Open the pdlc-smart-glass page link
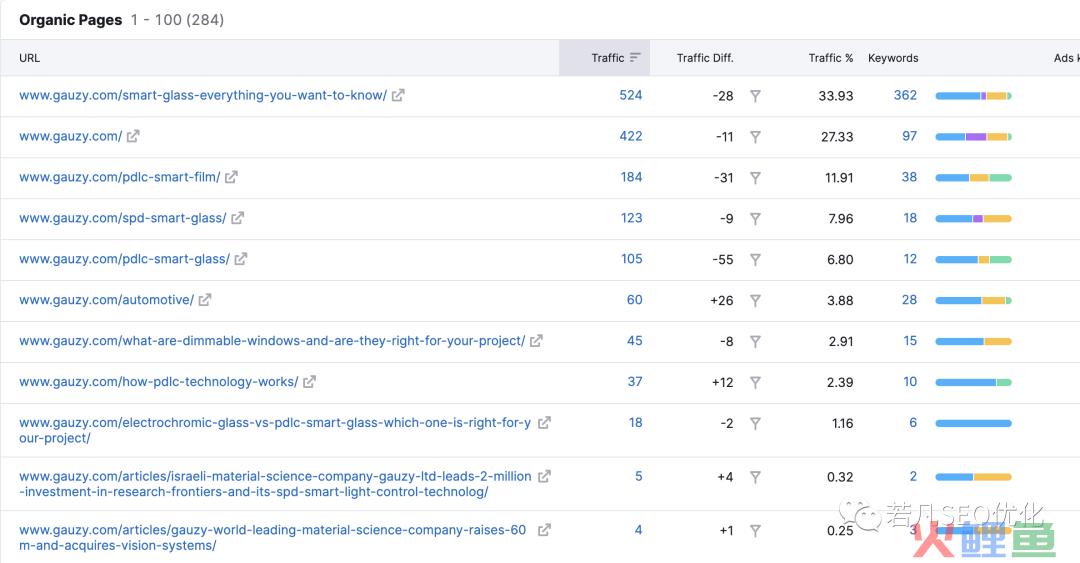1080x563 pixels. (124, 259)
